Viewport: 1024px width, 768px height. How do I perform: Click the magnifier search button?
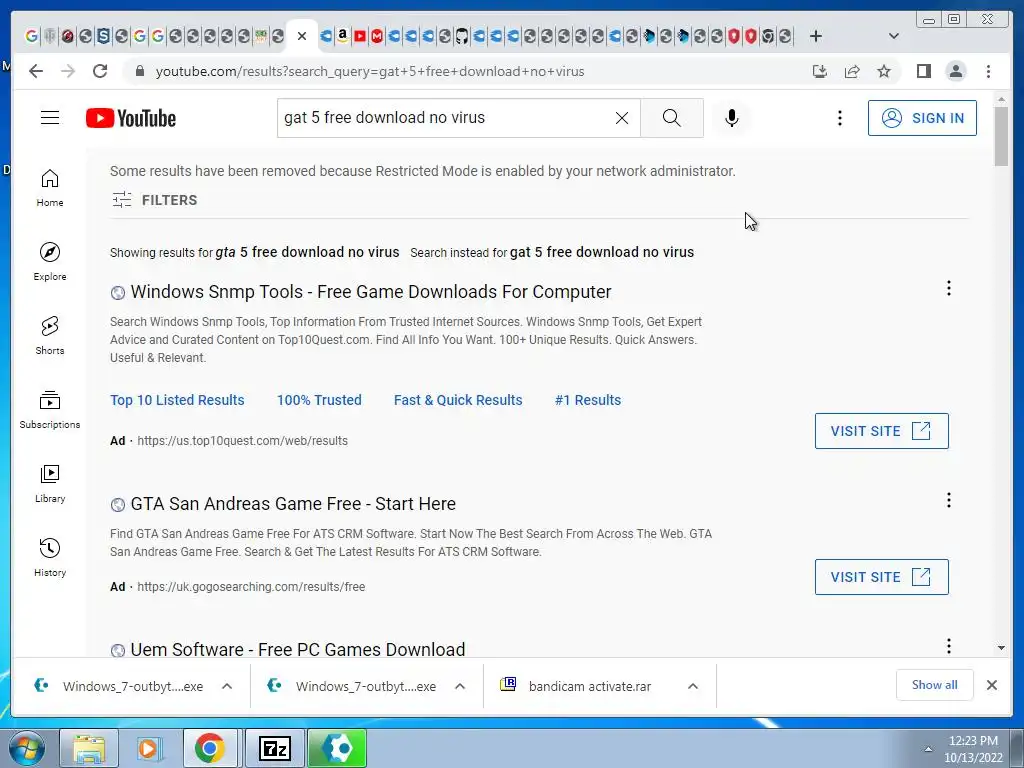pos(671,118)
